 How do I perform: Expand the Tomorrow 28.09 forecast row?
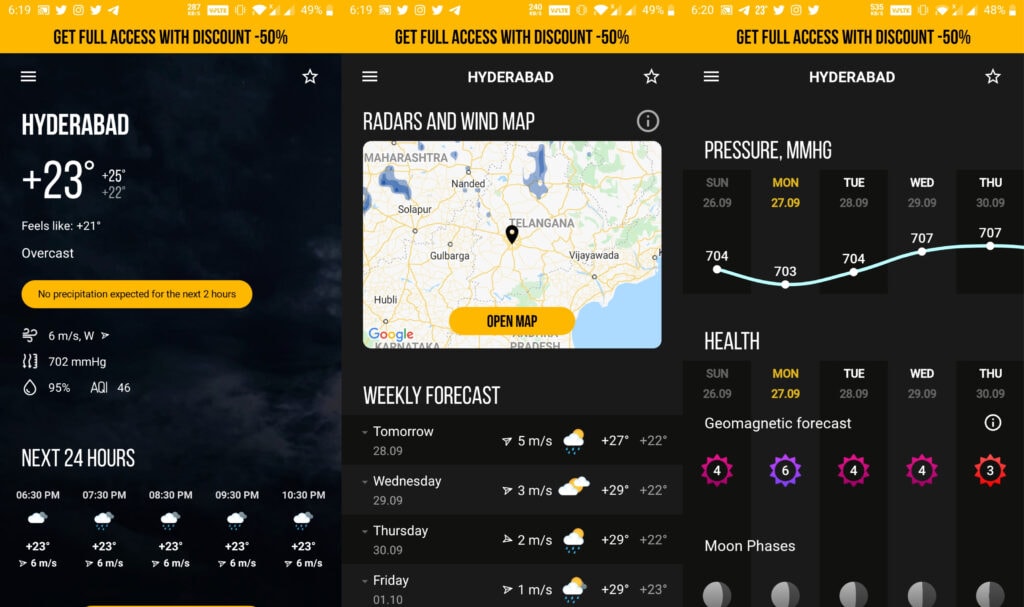512,440
